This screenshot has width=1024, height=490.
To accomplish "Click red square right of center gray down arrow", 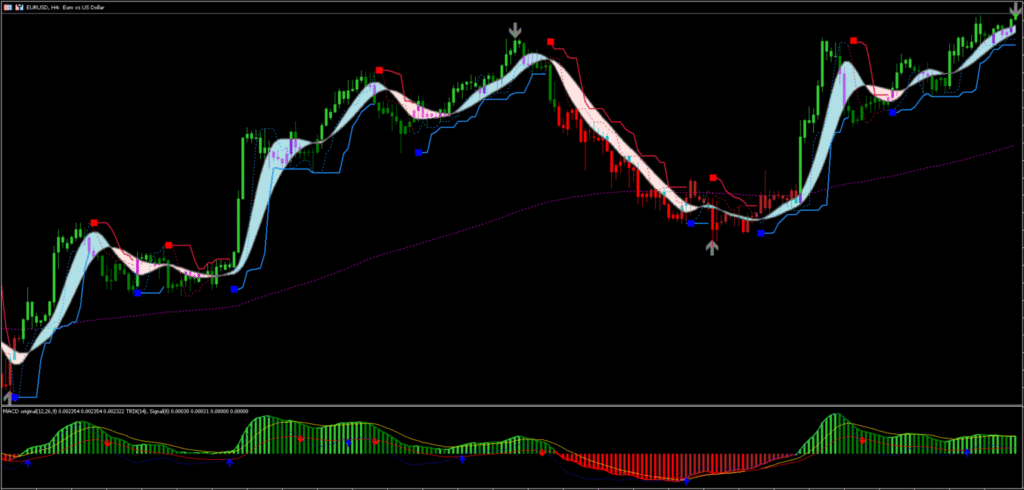I will [x=550, y=41].
